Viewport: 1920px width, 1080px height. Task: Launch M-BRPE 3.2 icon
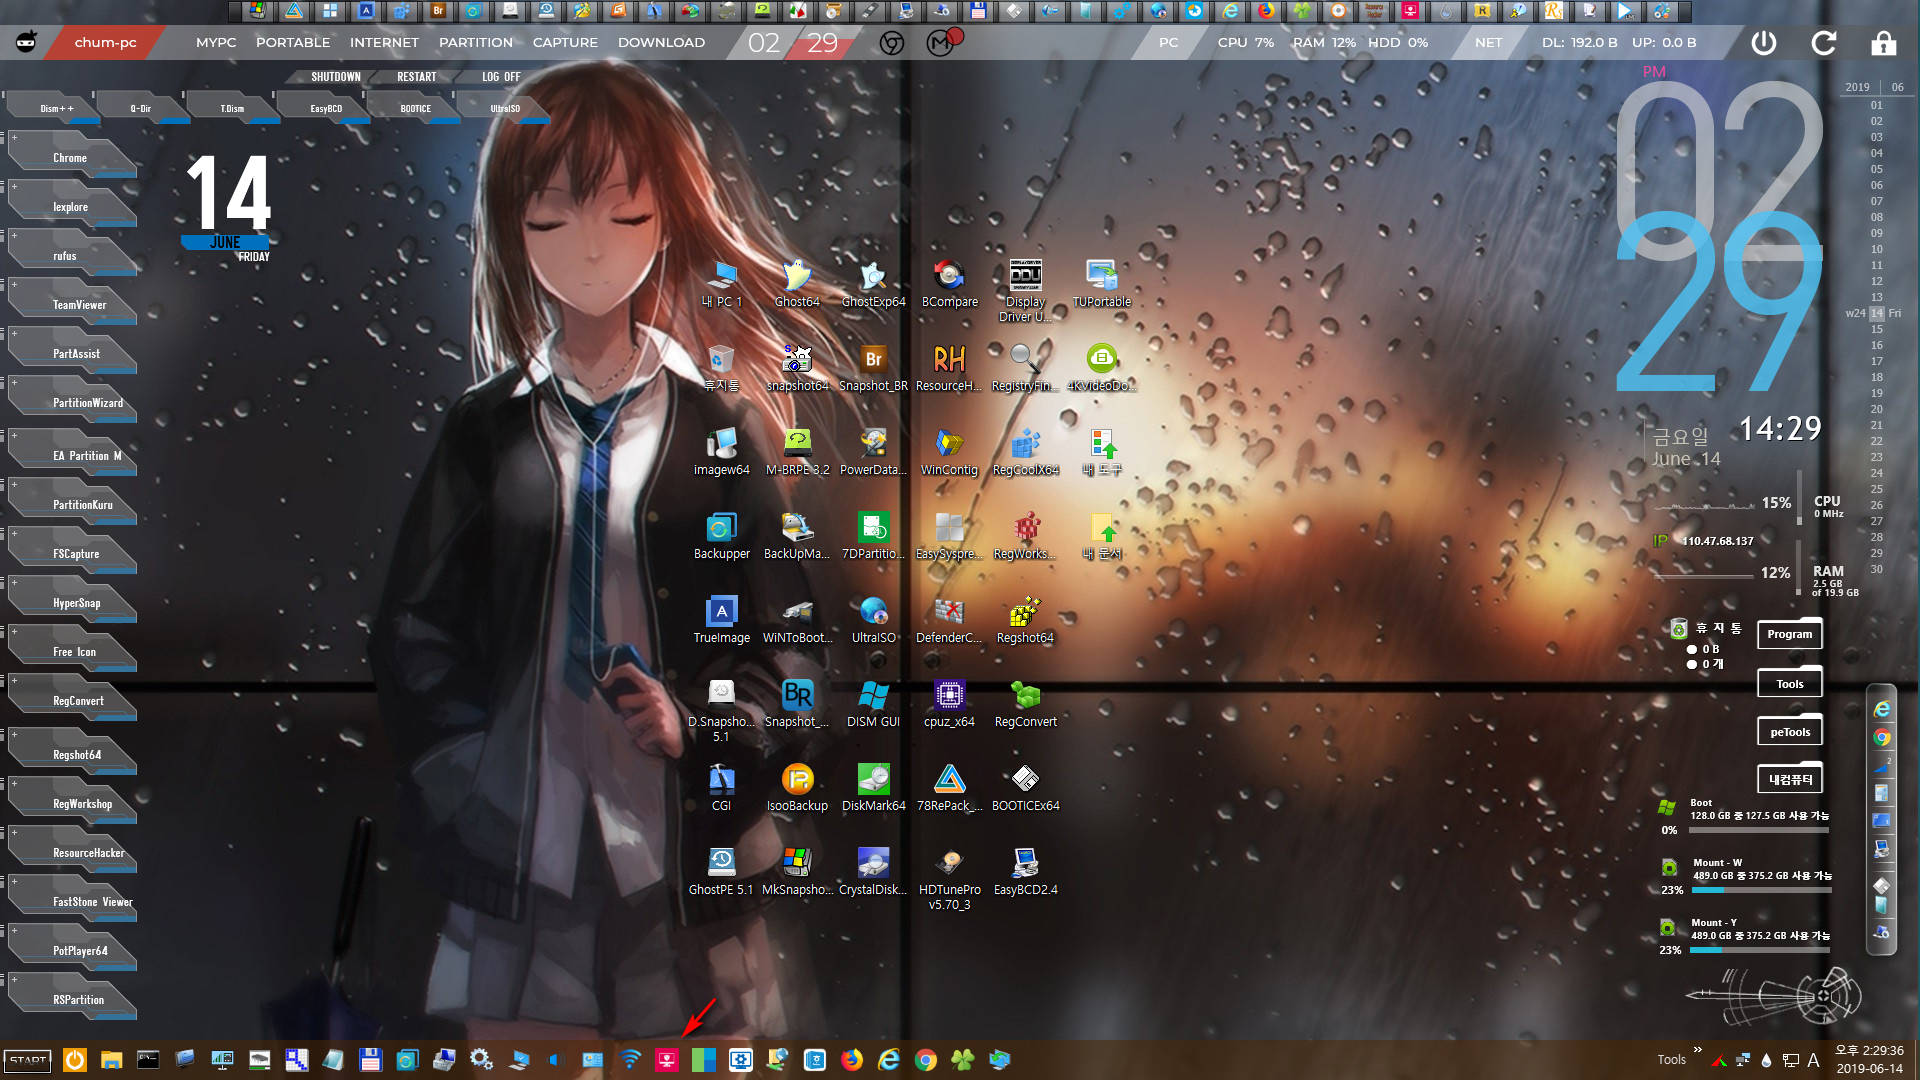click(797, 452)
